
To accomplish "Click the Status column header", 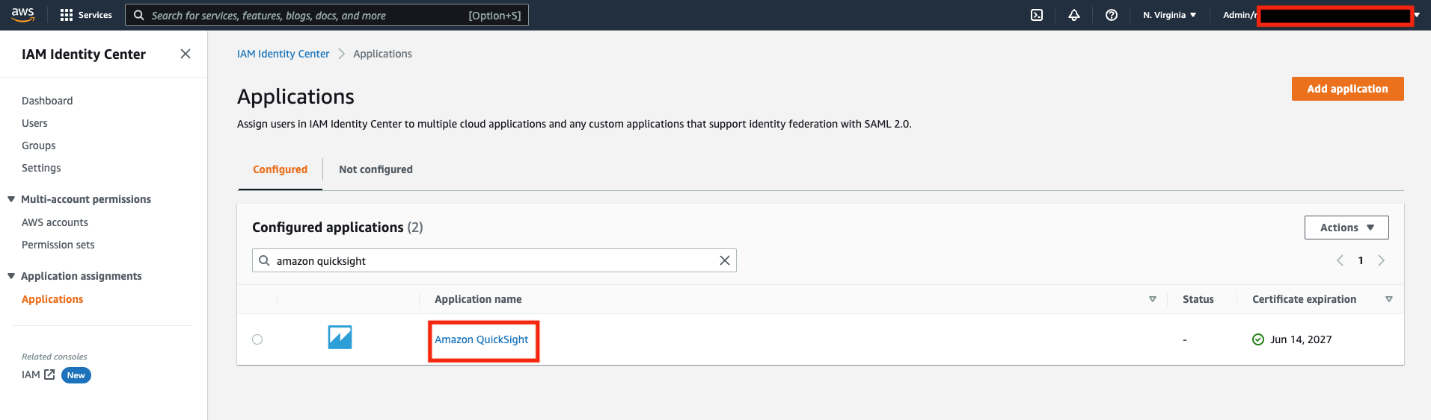I will (1198, 299).
